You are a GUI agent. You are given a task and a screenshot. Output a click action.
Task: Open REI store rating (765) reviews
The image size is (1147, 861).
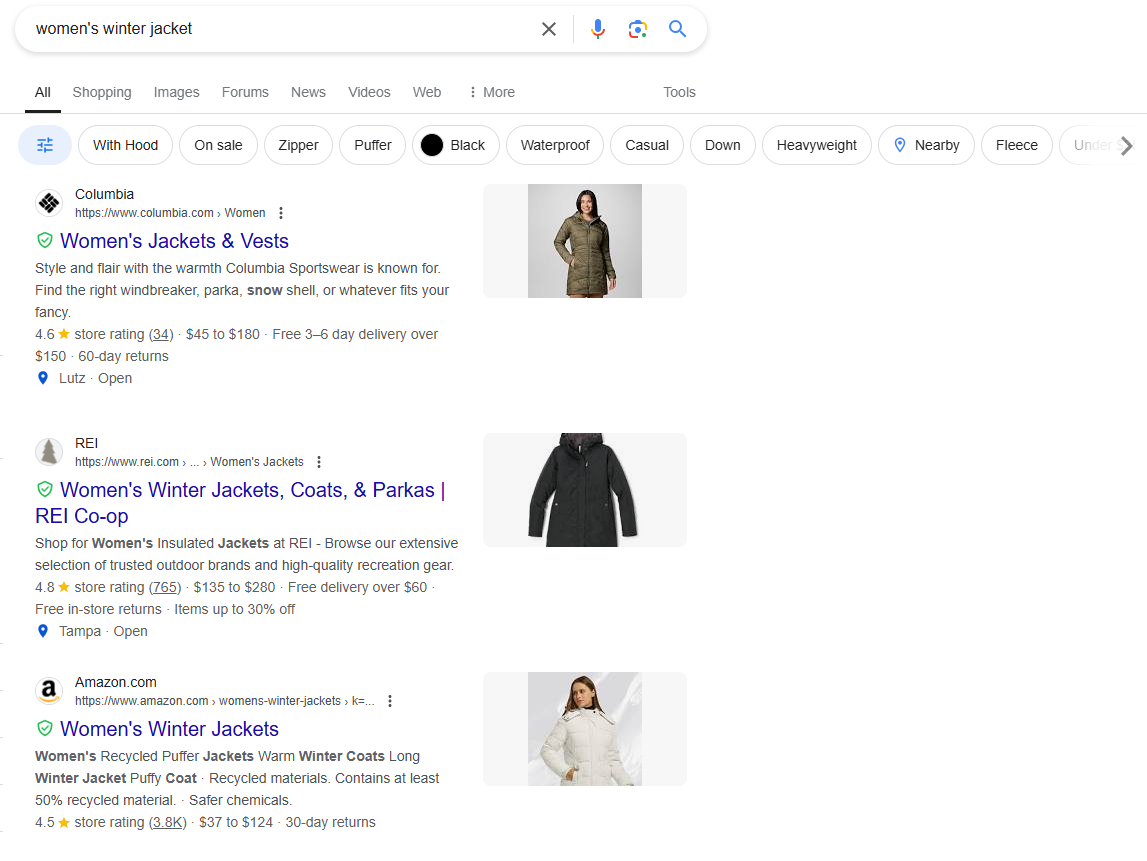tap(165, 587)
